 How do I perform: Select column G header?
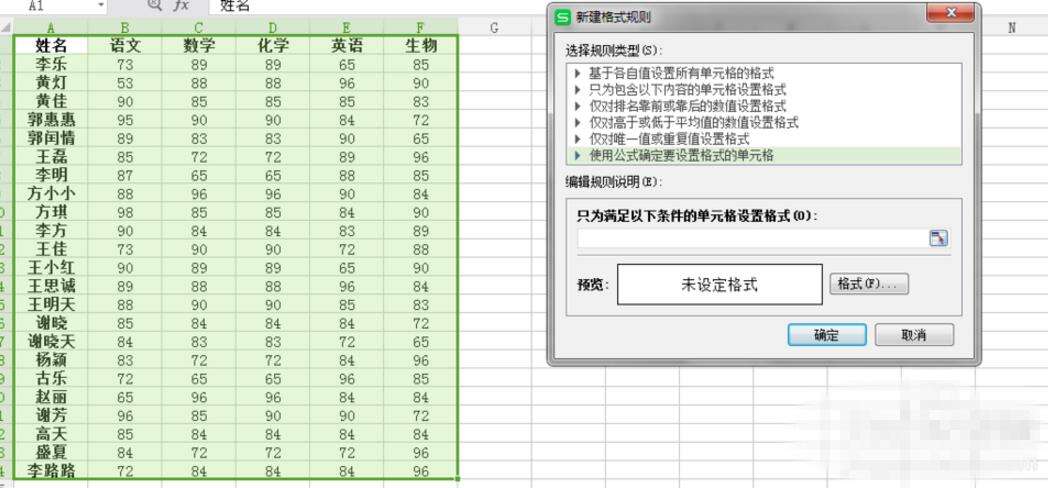point(494,27)
